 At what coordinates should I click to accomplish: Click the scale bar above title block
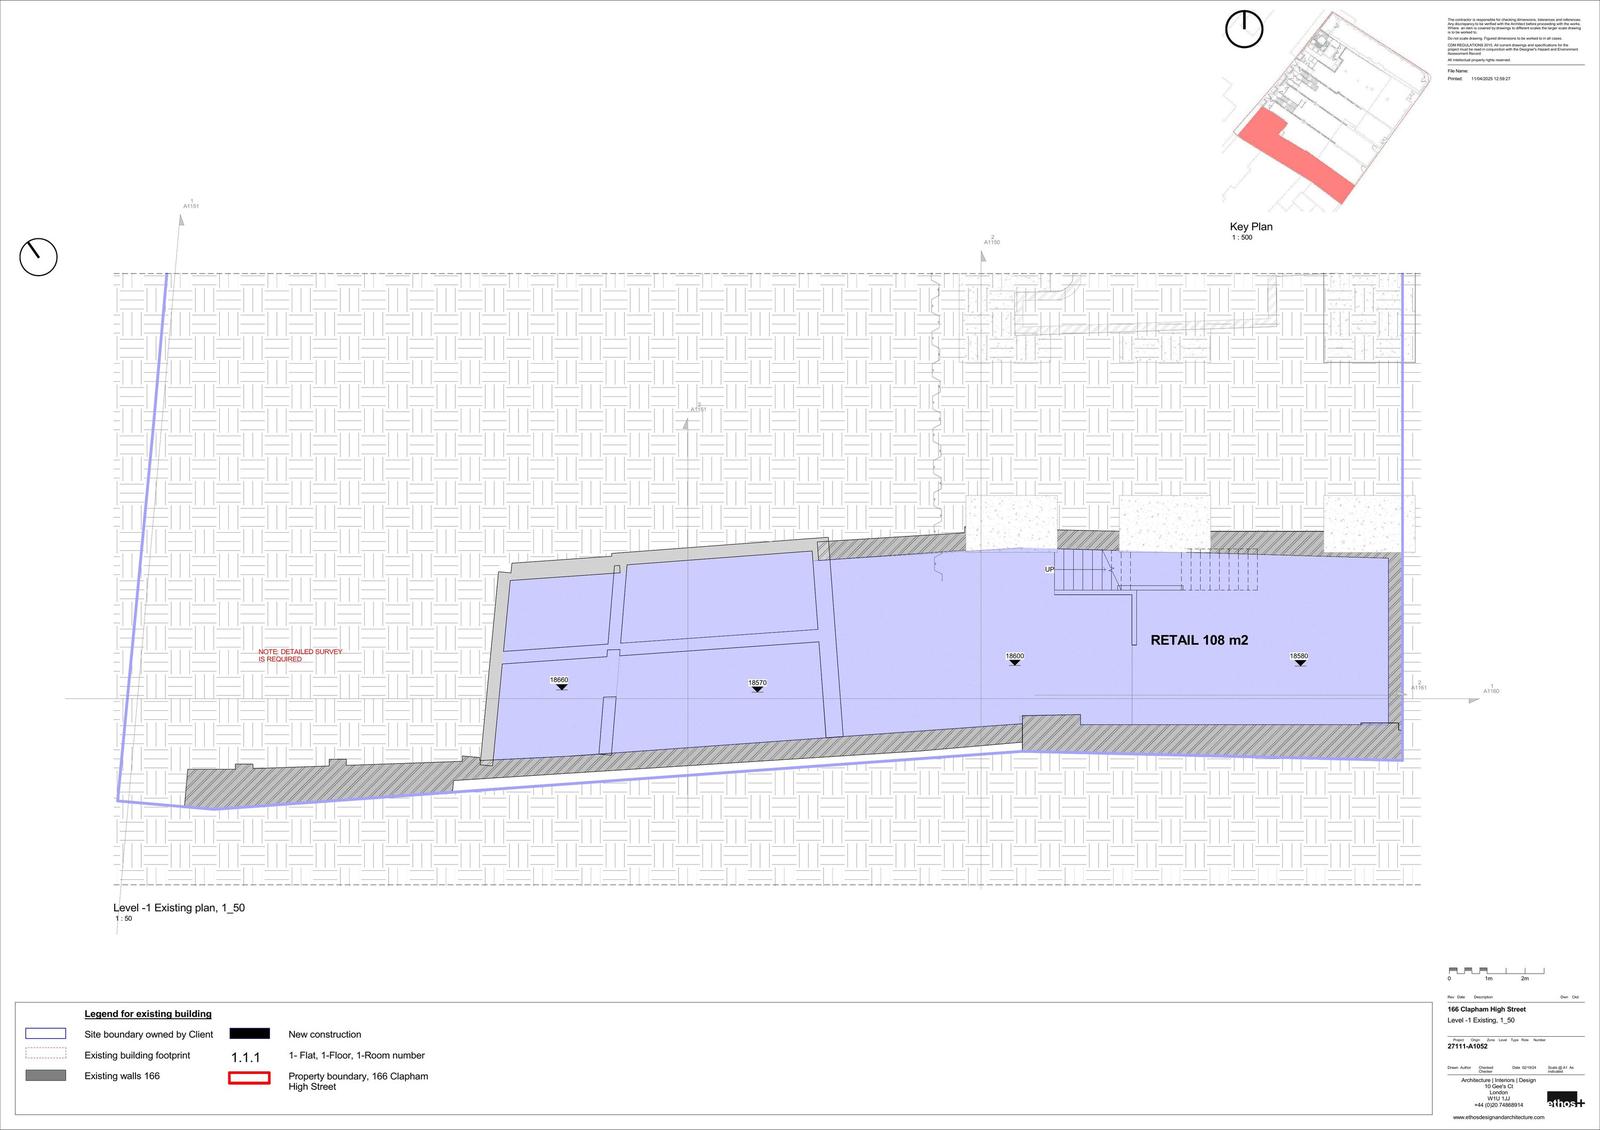tap(1495, 971)
